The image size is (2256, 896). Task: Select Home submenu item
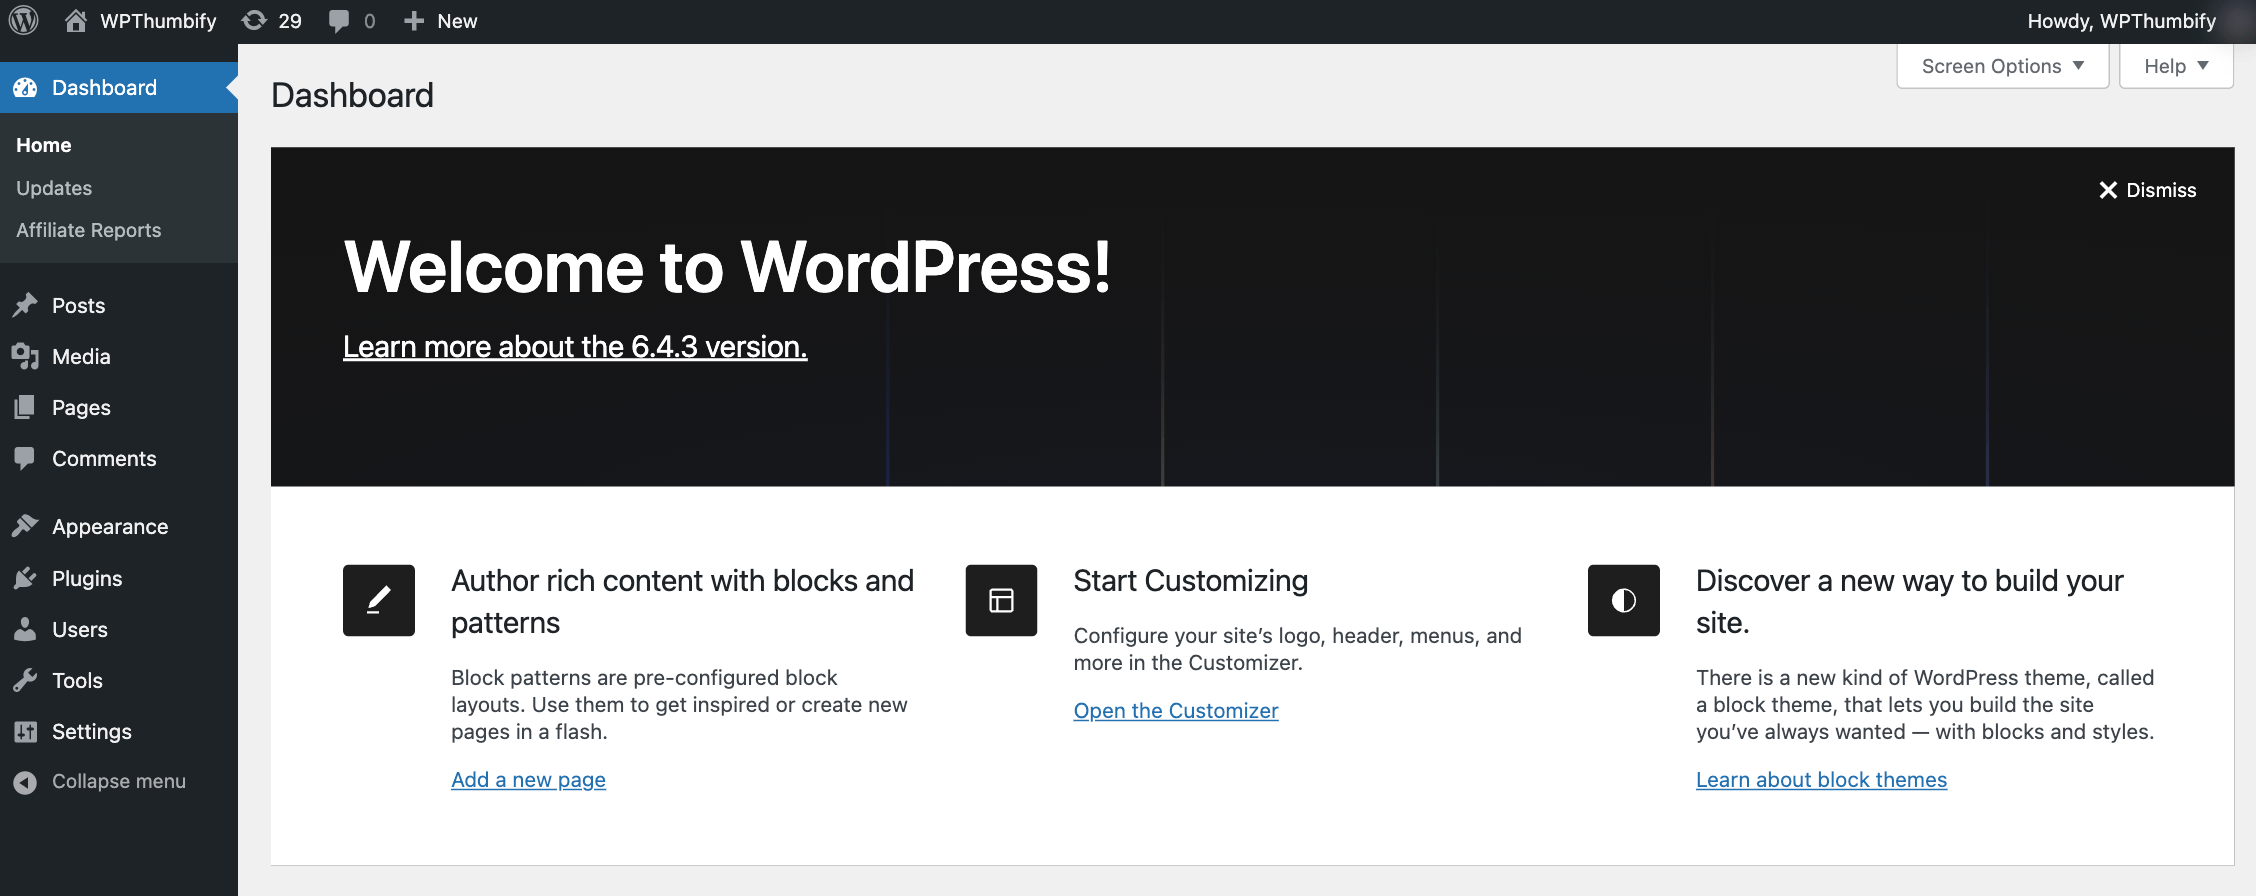point(44,145)
